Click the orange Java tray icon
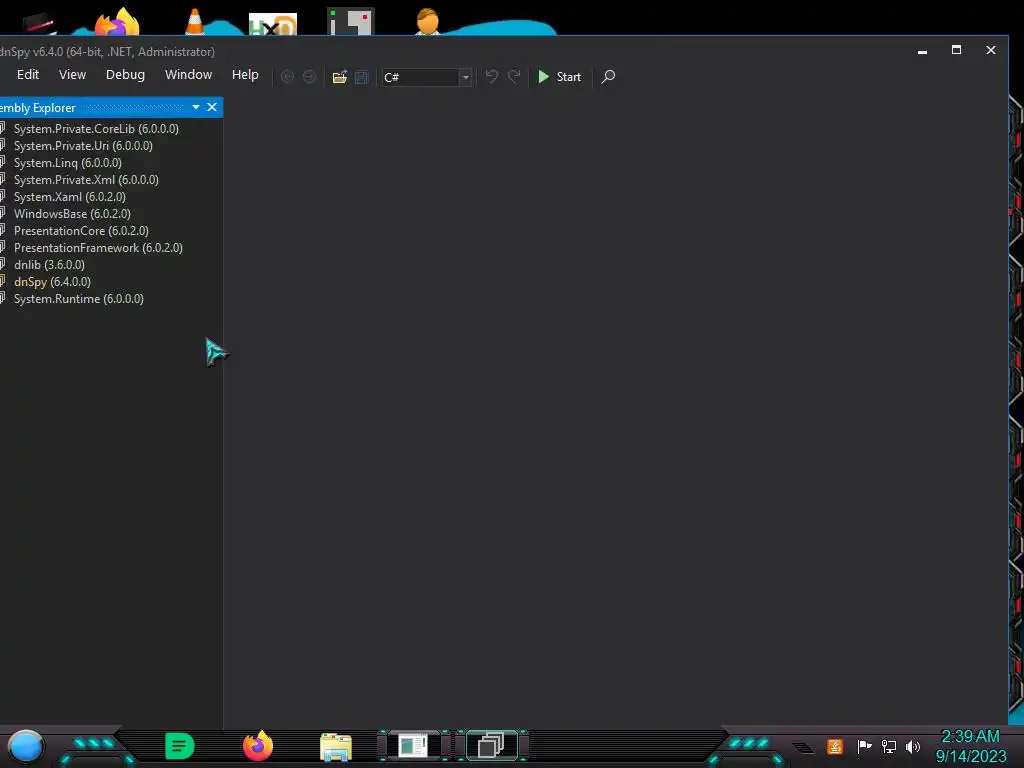The width and height of the screenshot is (1024, 768). [835, 746]
